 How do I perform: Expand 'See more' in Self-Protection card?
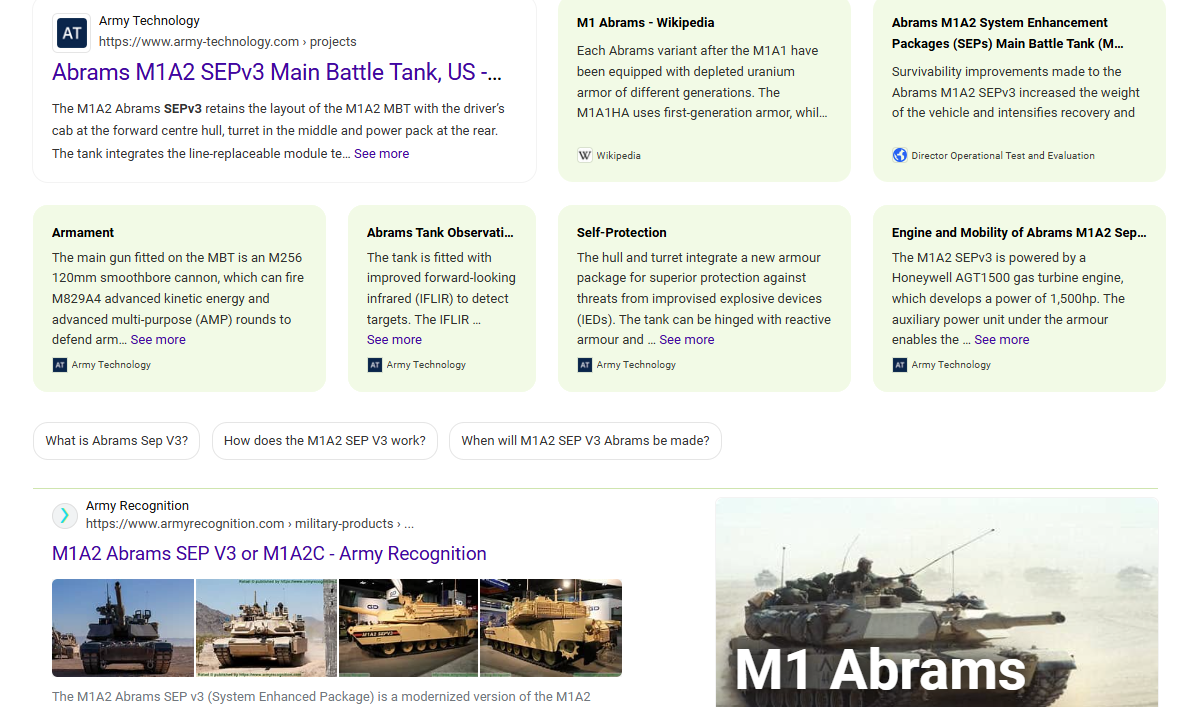[x=687, y=340]
